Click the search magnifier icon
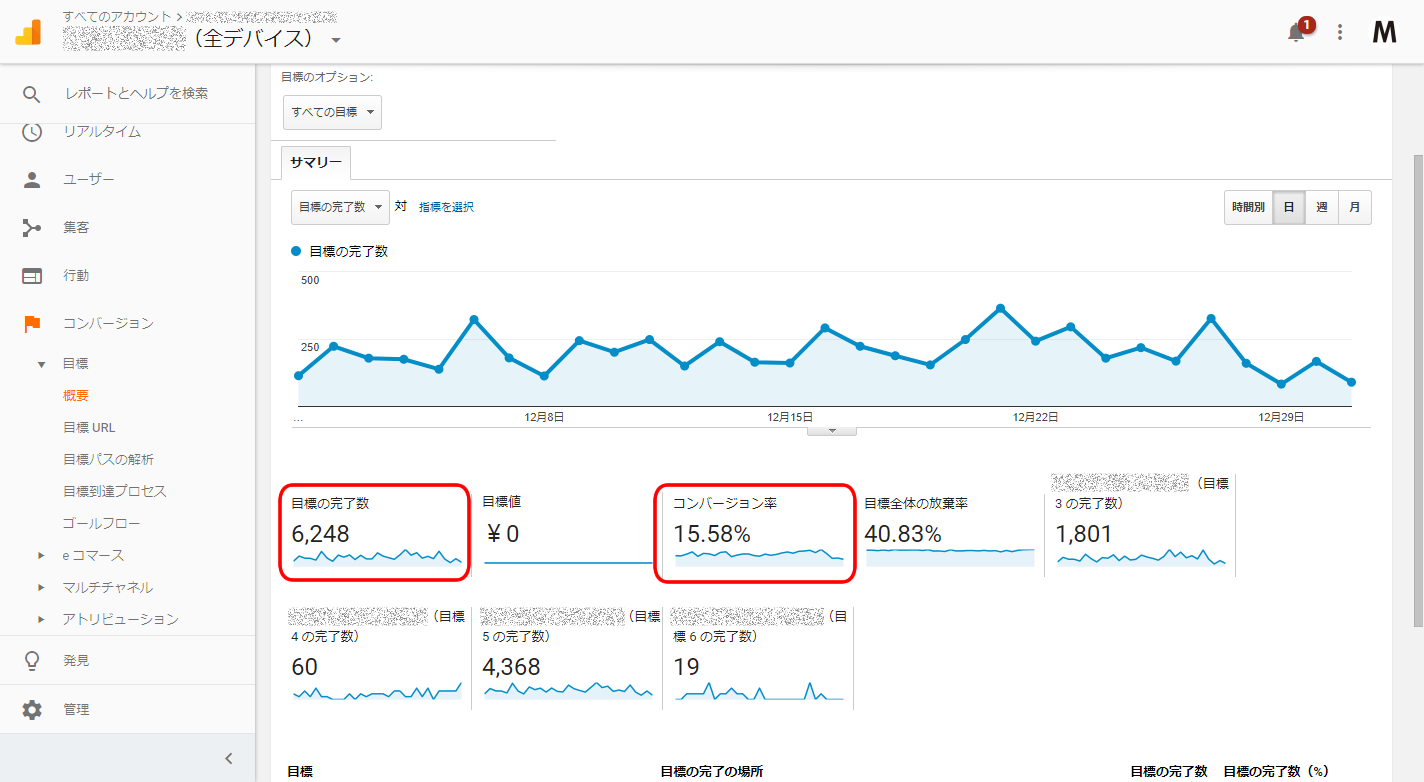 32,94
